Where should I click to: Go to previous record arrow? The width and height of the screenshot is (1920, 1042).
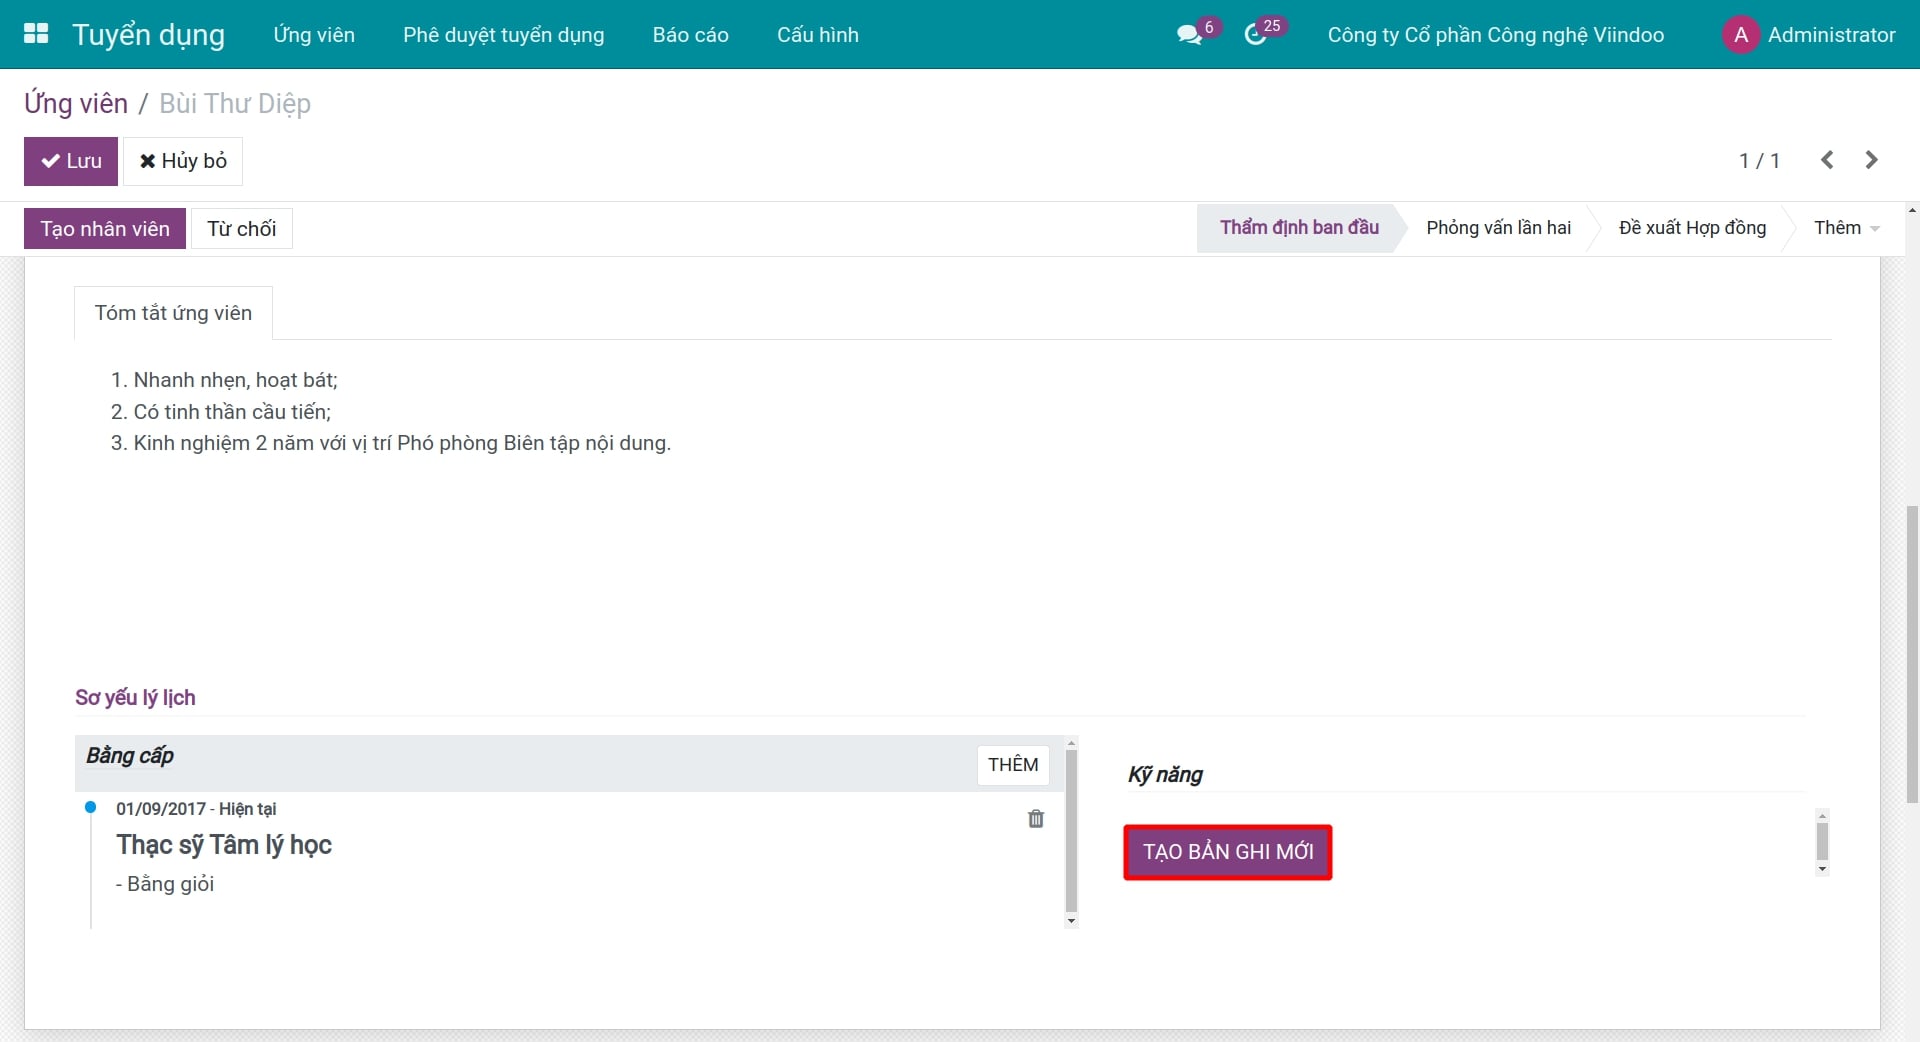click(x=1827, y=160)
